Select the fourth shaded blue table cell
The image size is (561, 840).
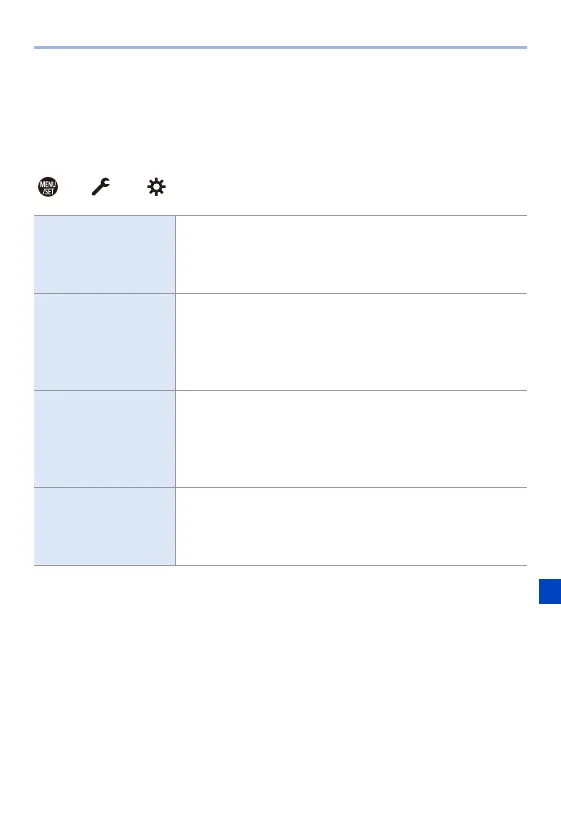(104, 526)
